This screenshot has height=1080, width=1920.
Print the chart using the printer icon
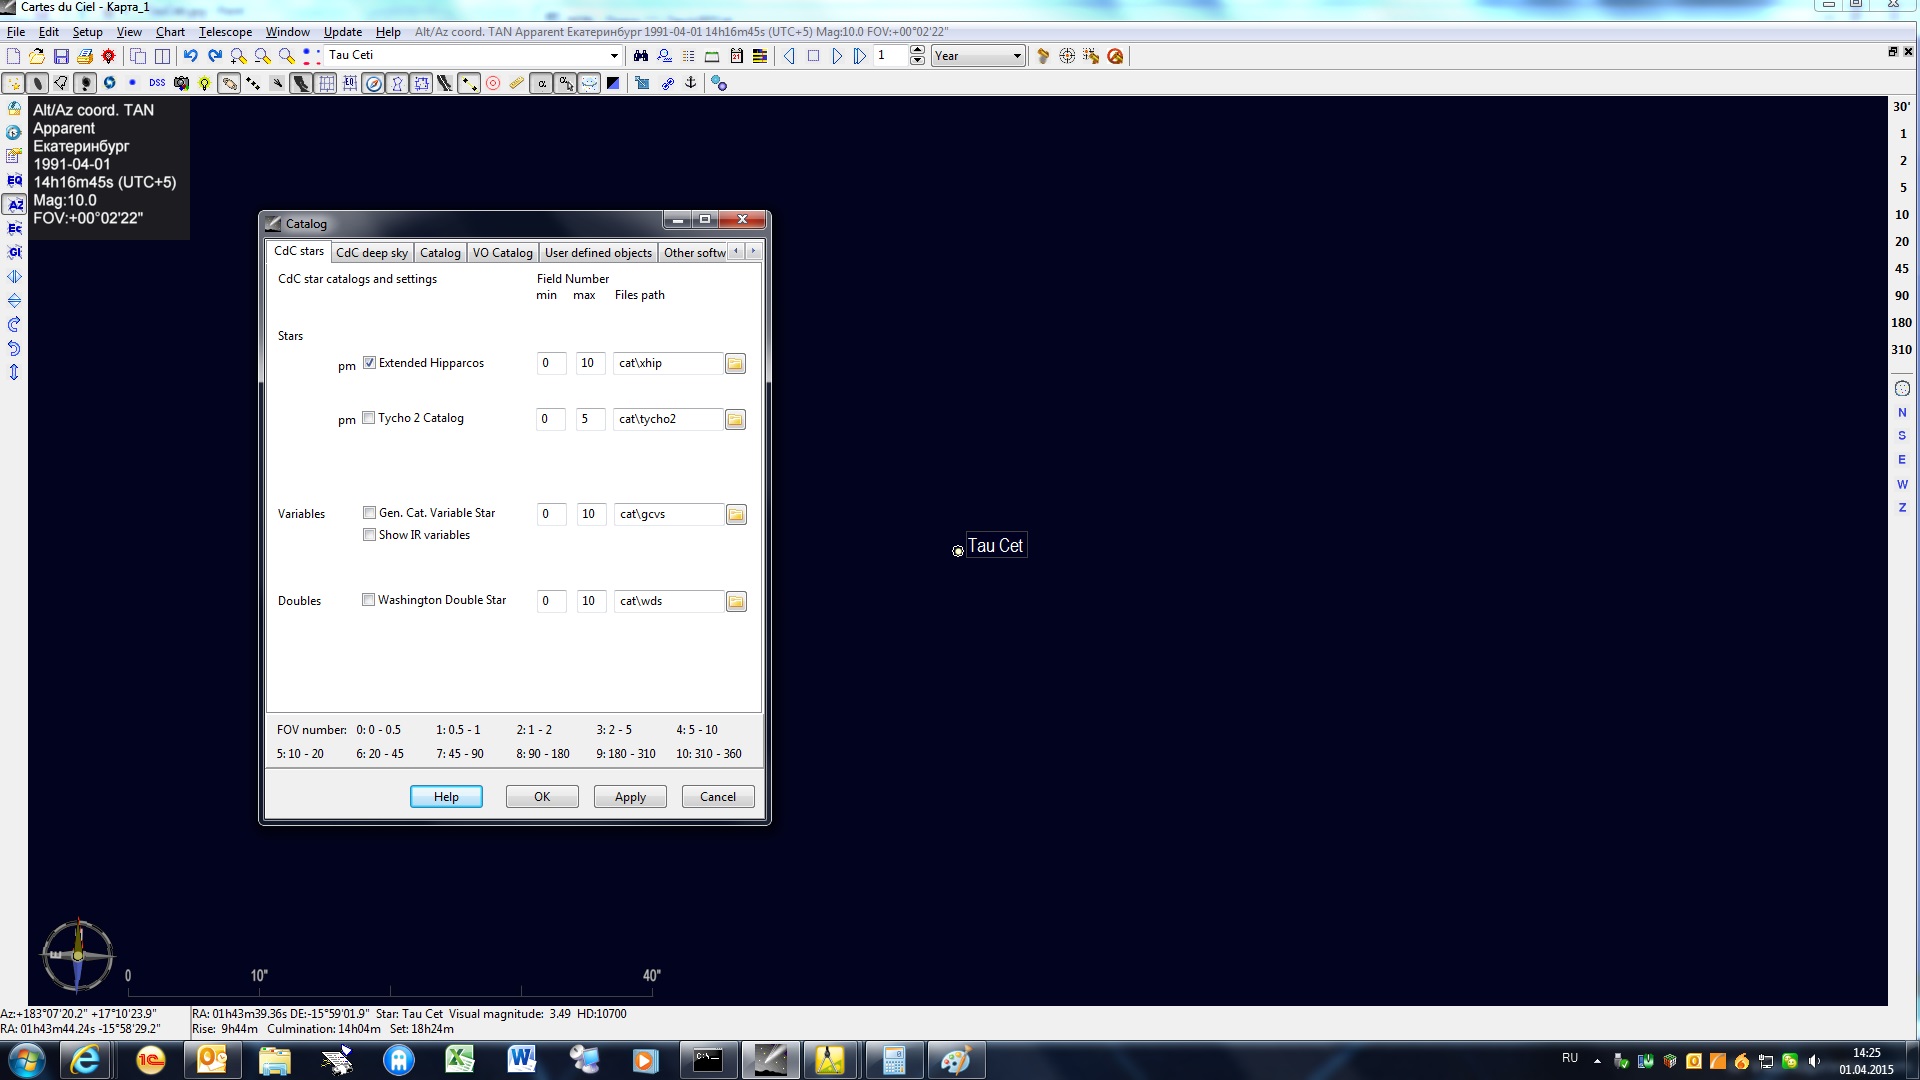point(85,56)
